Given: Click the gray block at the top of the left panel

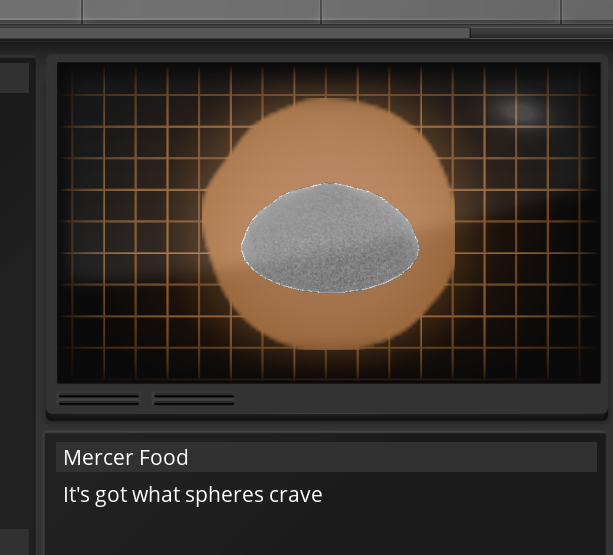Looking at the screenshot, I should click(x=14, y=78).
